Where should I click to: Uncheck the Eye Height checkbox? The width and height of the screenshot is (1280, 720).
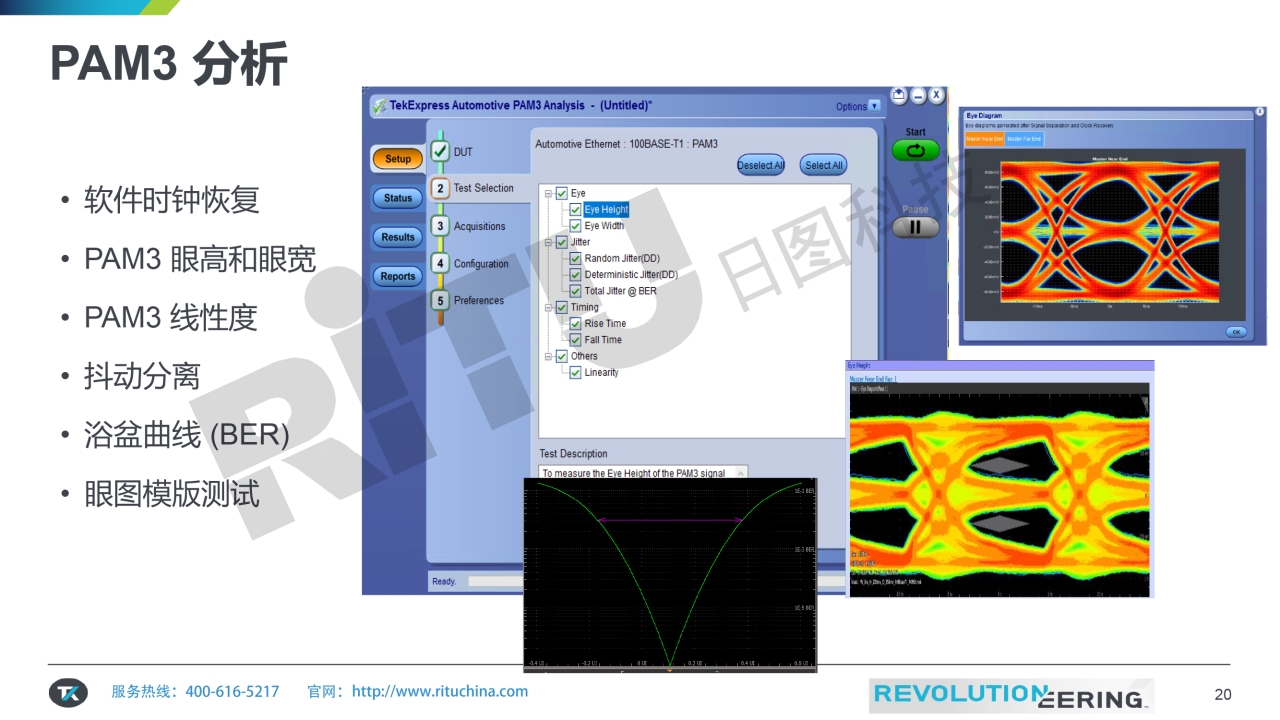click(x=576, y=210)
